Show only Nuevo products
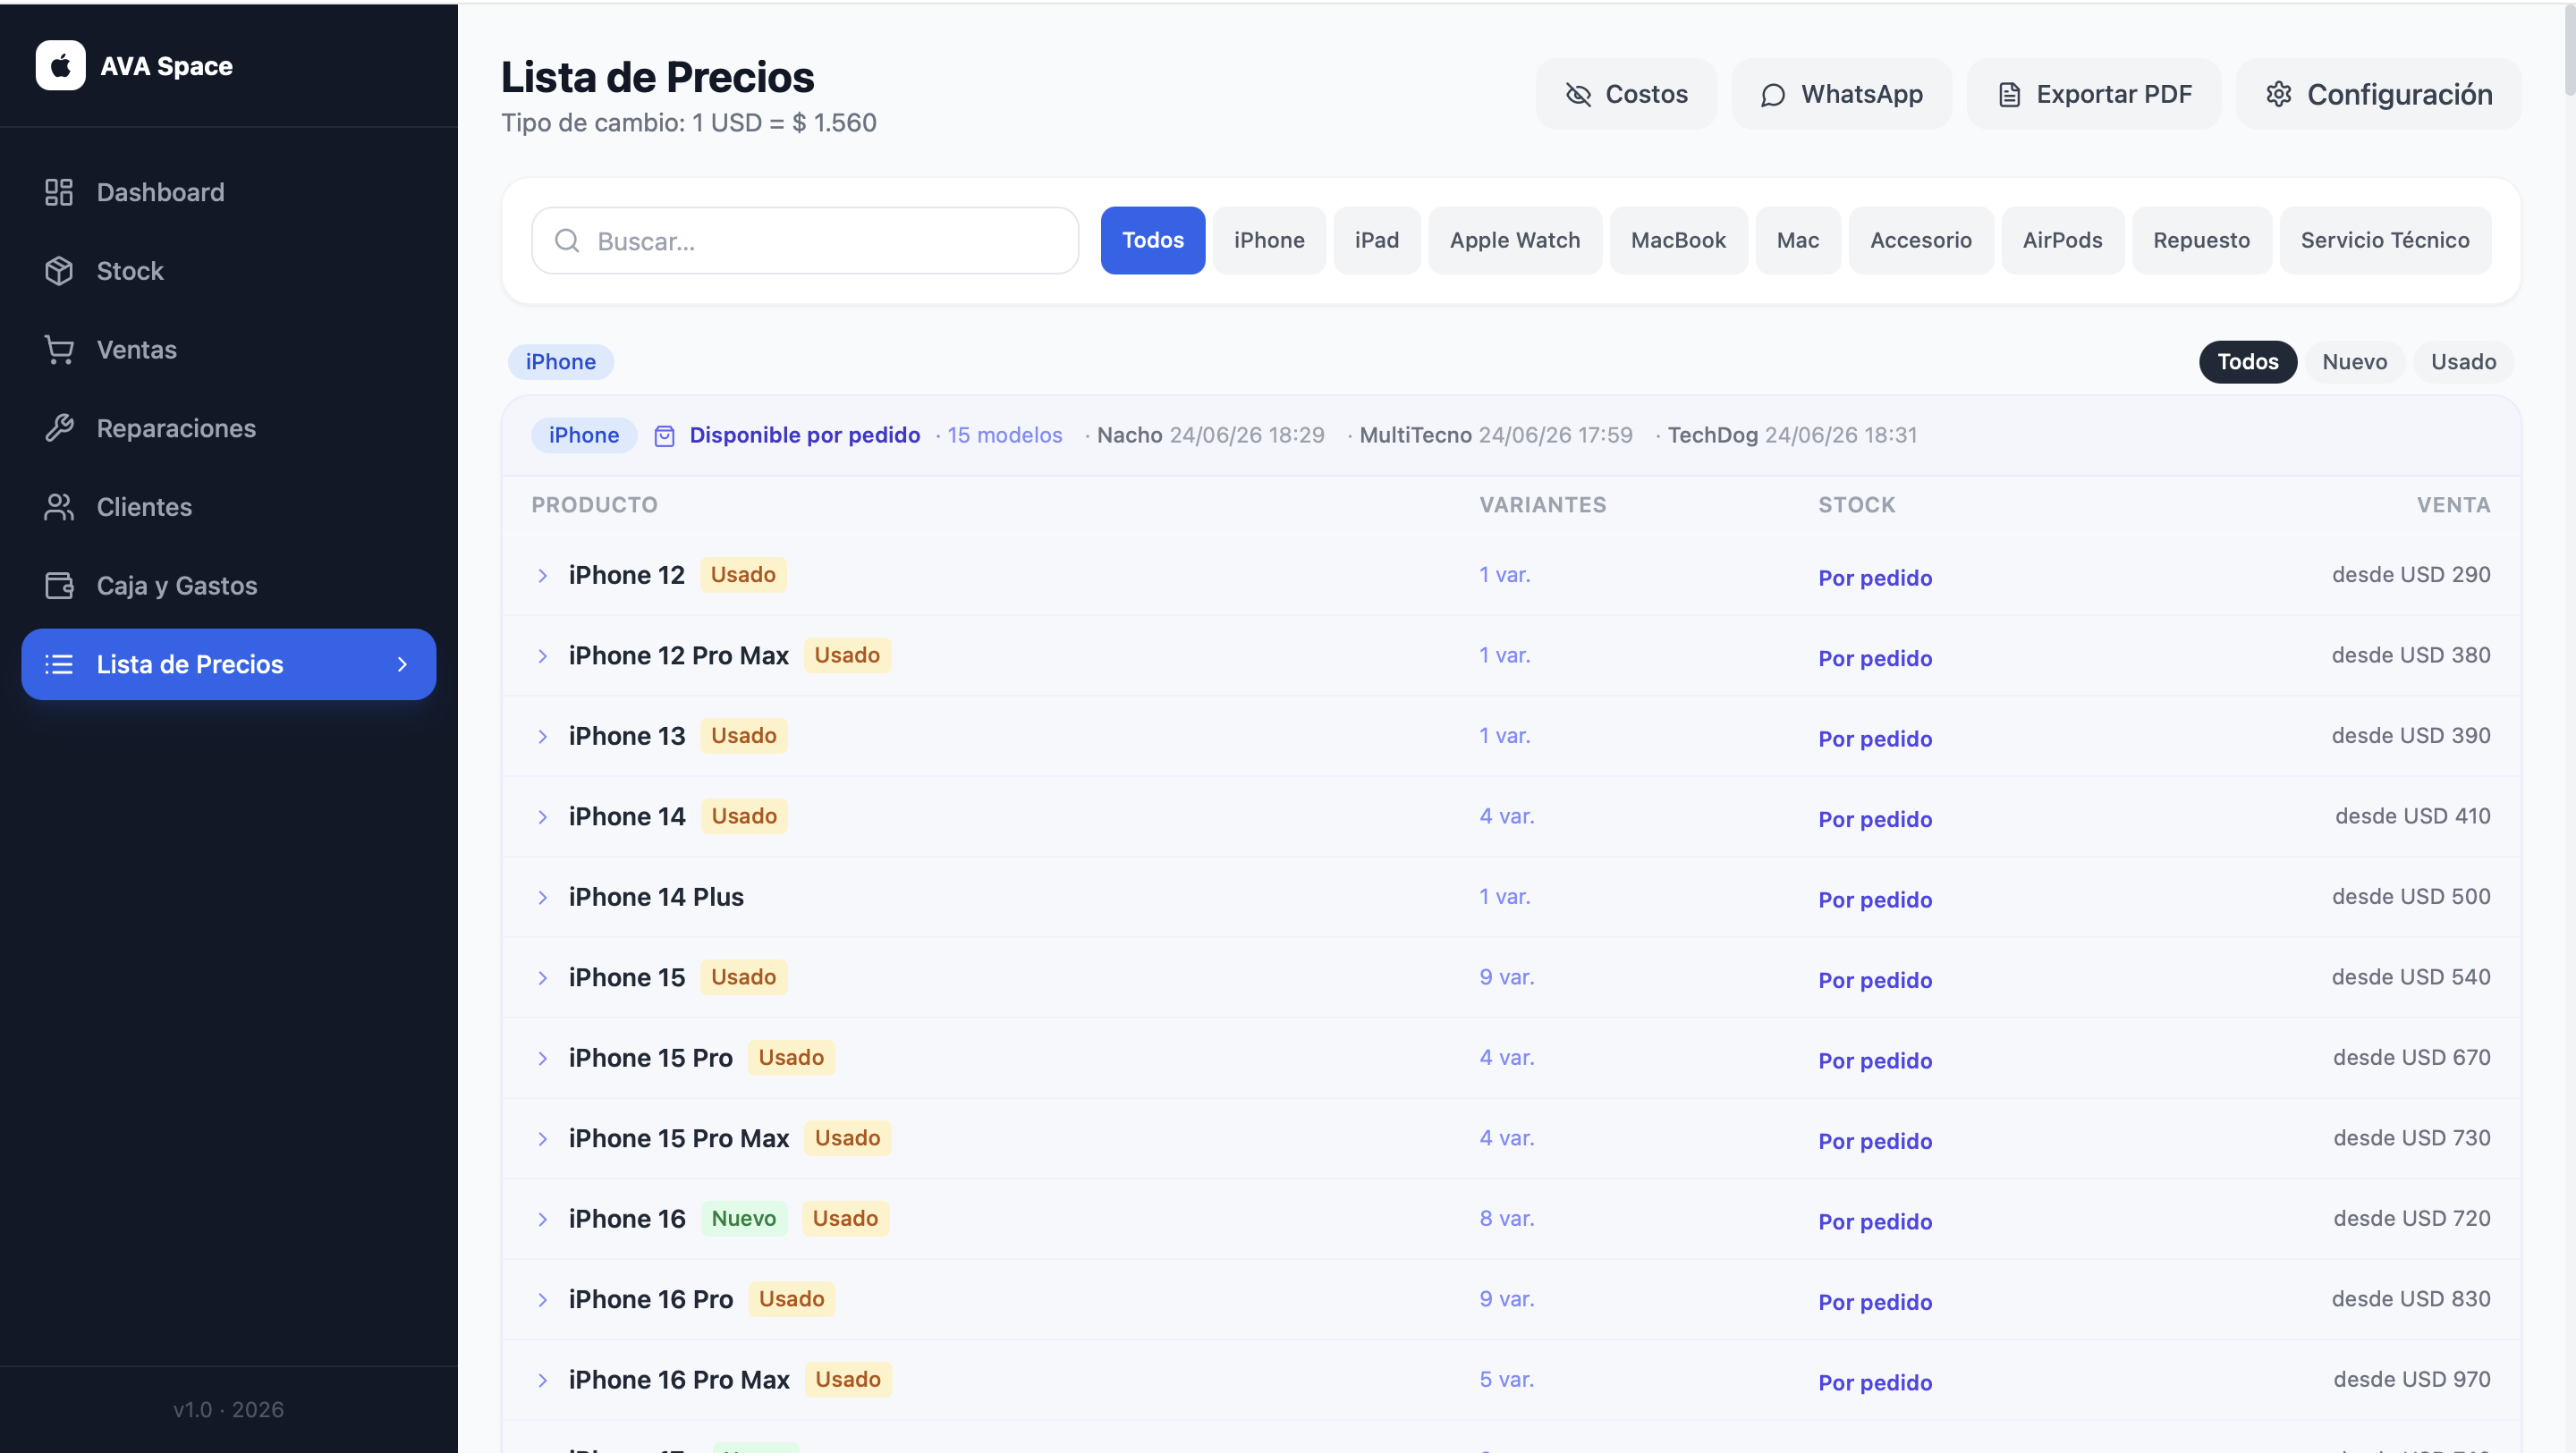The height and width of the screenshot is (1453, 2576). pyautogui.click(x=2354, y=362)
